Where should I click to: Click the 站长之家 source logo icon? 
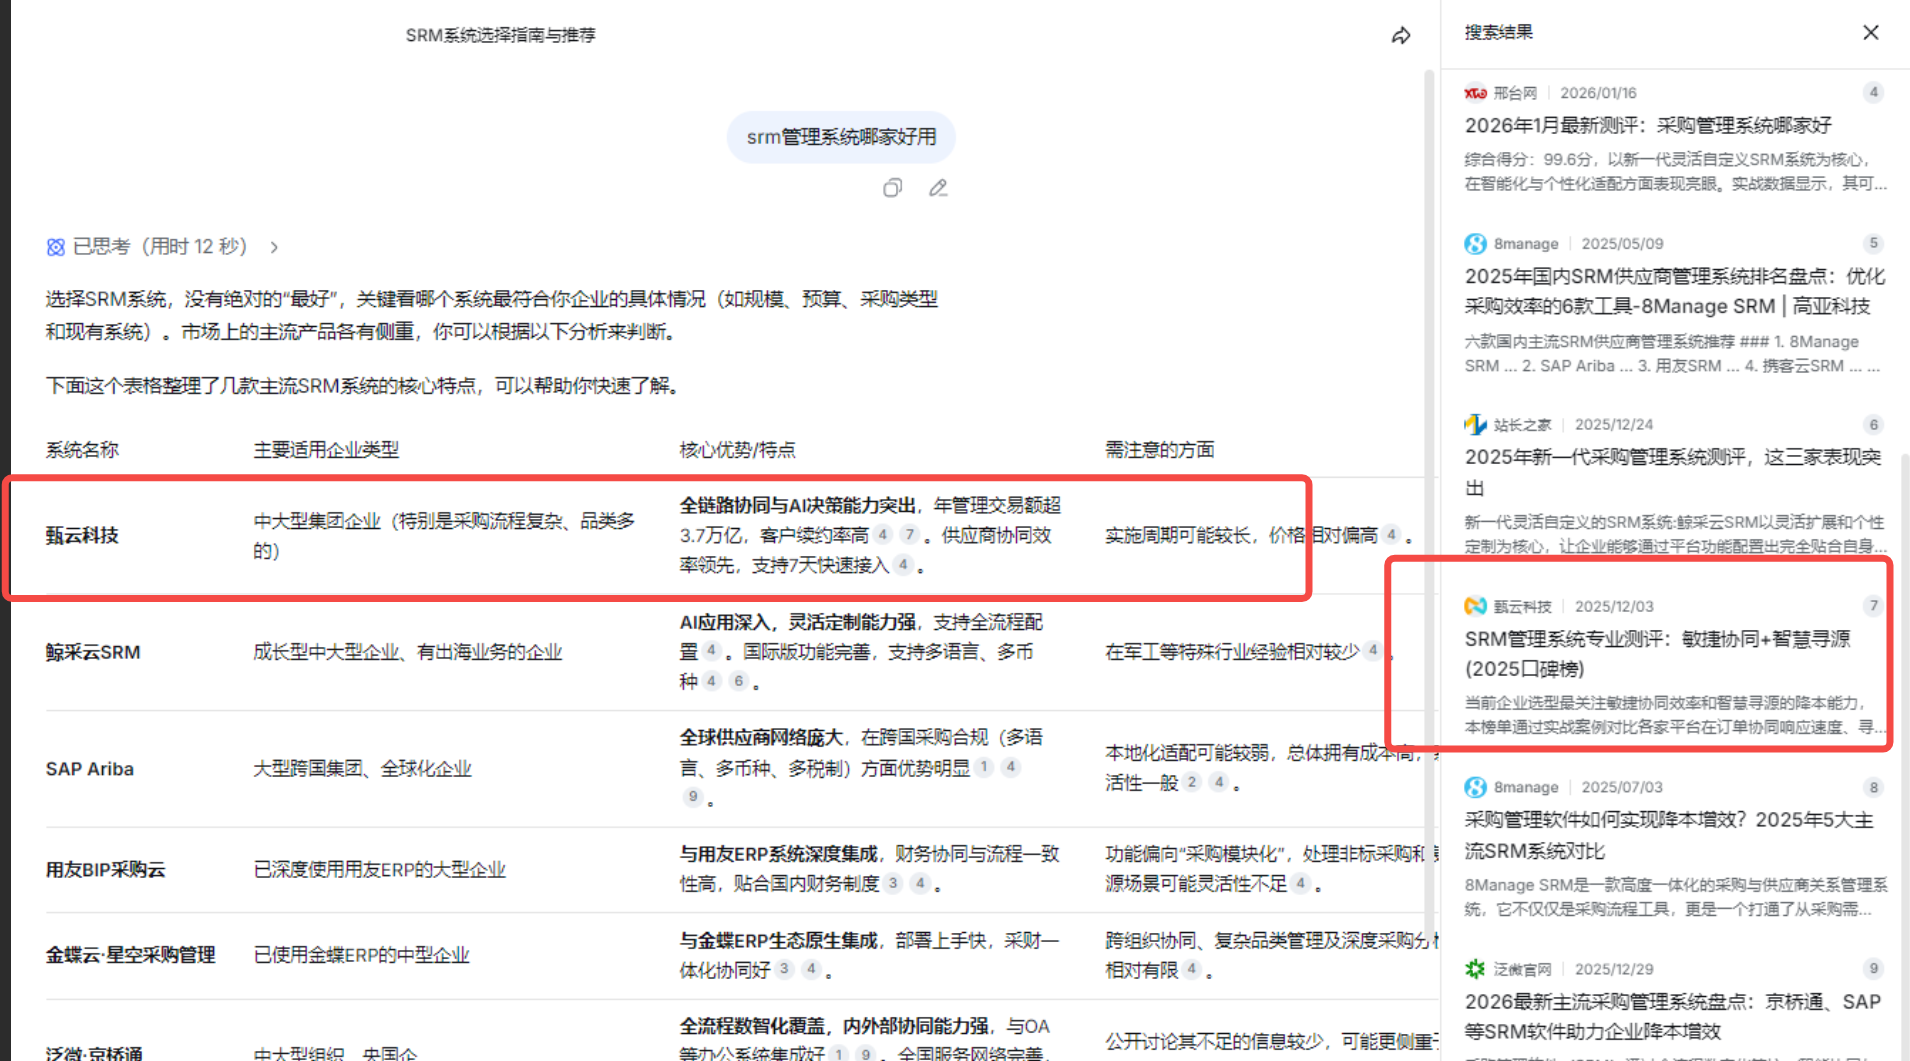tap(1475, 425)
